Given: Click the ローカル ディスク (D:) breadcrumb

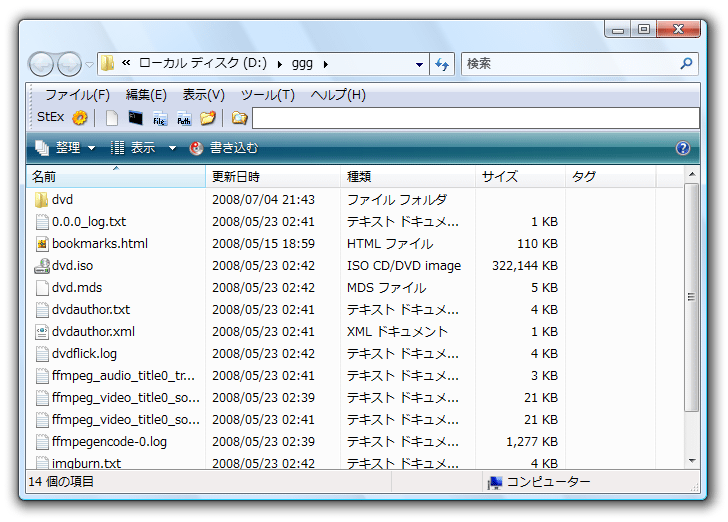Looking at the screenshot, I should pos(203,63).
